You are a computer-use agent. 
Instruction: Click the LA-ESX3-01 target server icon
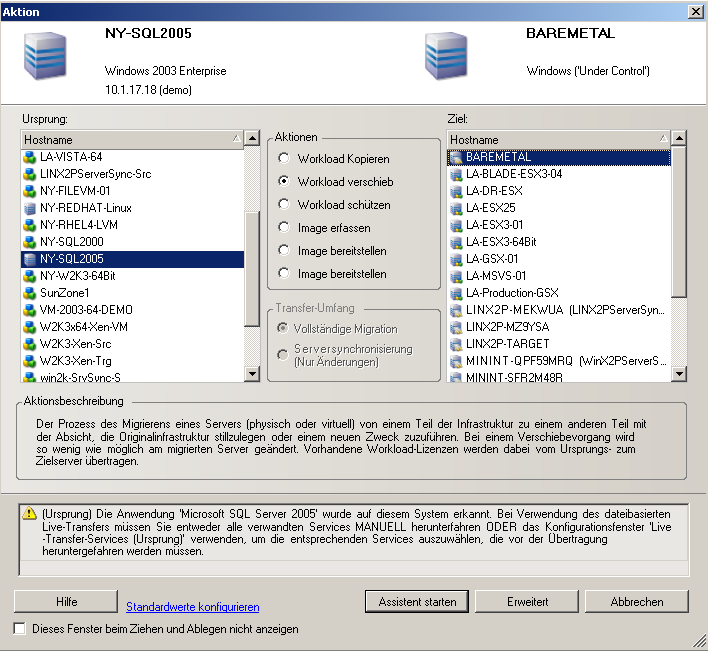(x=456, y=225)
